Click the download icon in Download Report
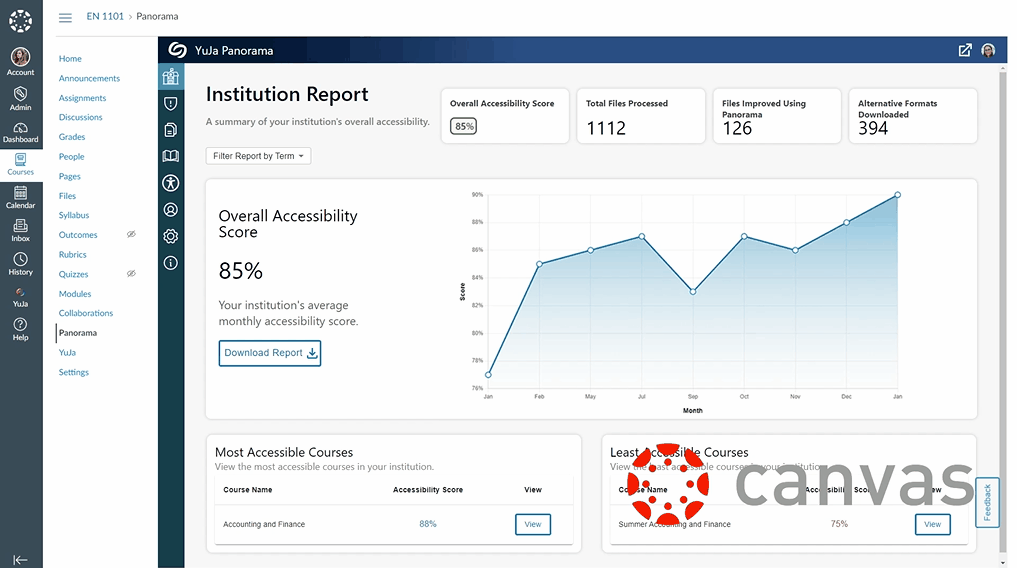The image size is (1017, 568). coord(312,353)
